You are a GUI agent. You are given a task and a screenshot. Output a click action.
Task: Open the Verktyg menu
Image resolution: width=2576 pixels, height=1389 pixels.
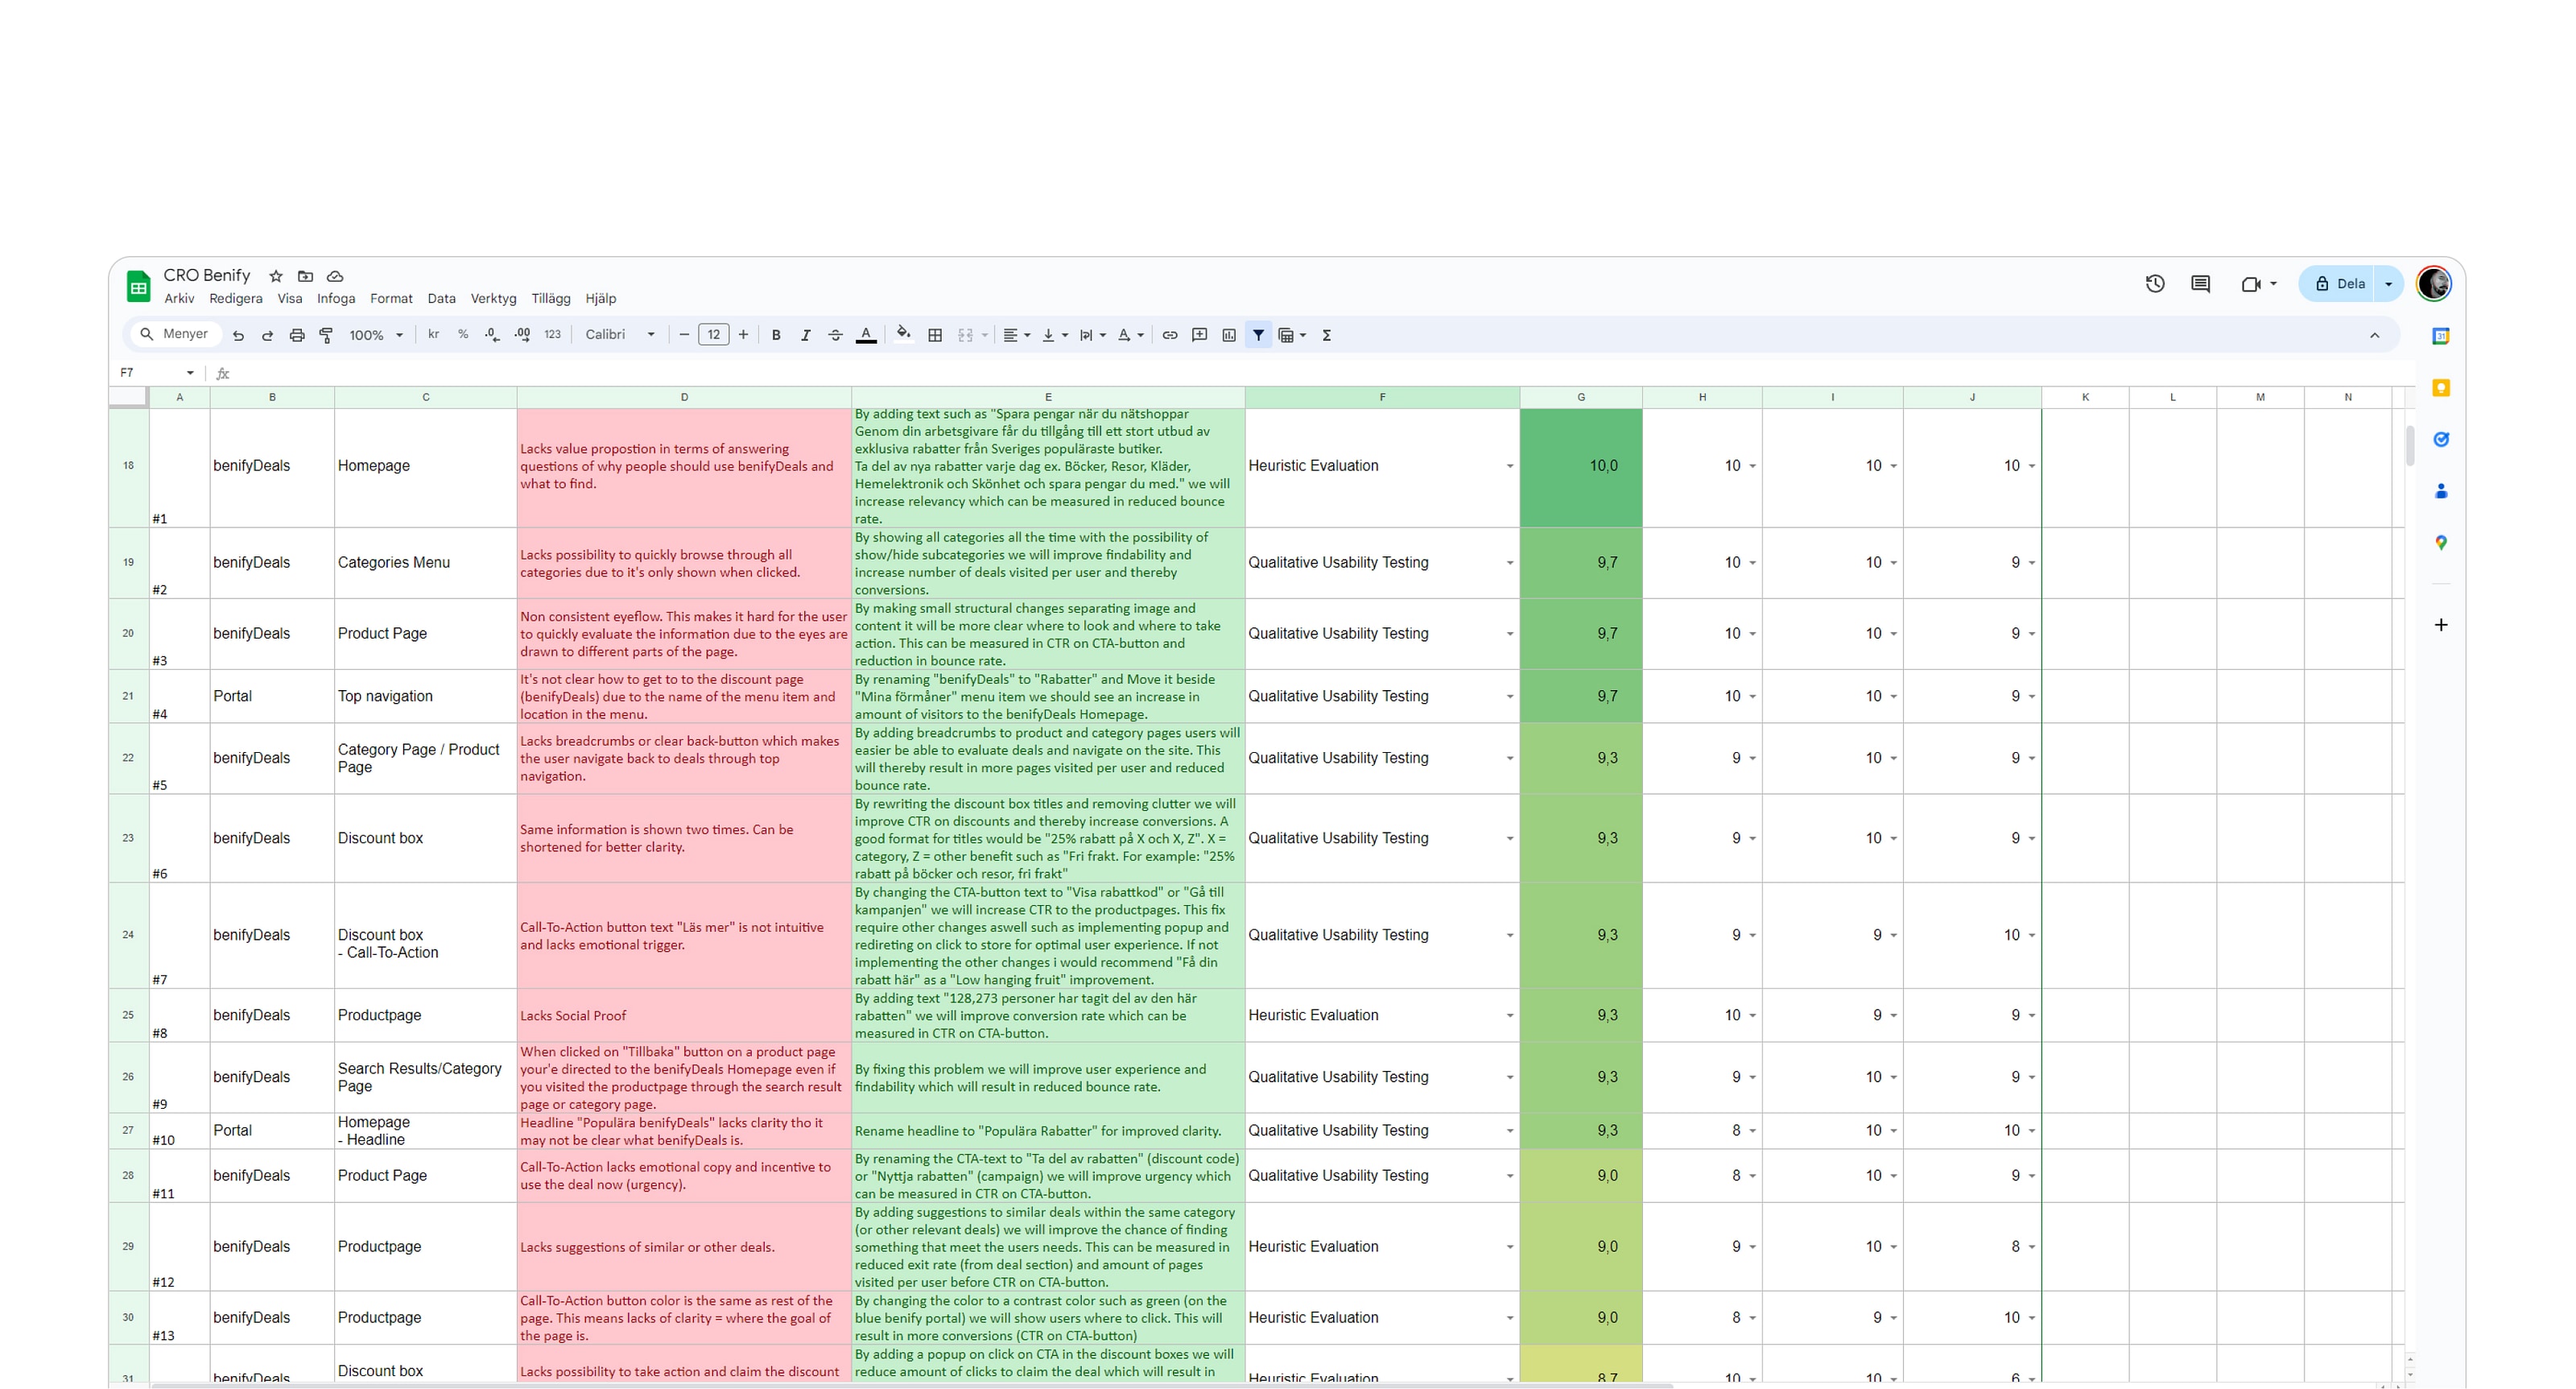pos(493,298)
